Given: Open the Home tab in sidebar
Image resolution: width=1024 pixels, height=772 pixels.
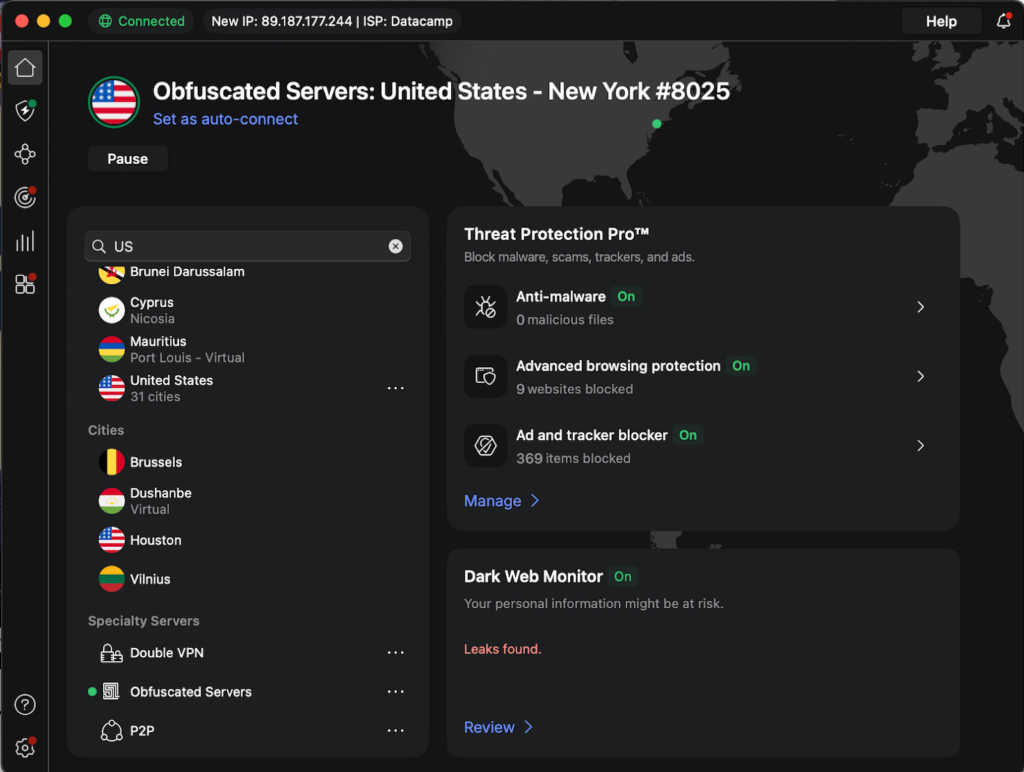Looking at the screenshot, I should click(25, 67).
